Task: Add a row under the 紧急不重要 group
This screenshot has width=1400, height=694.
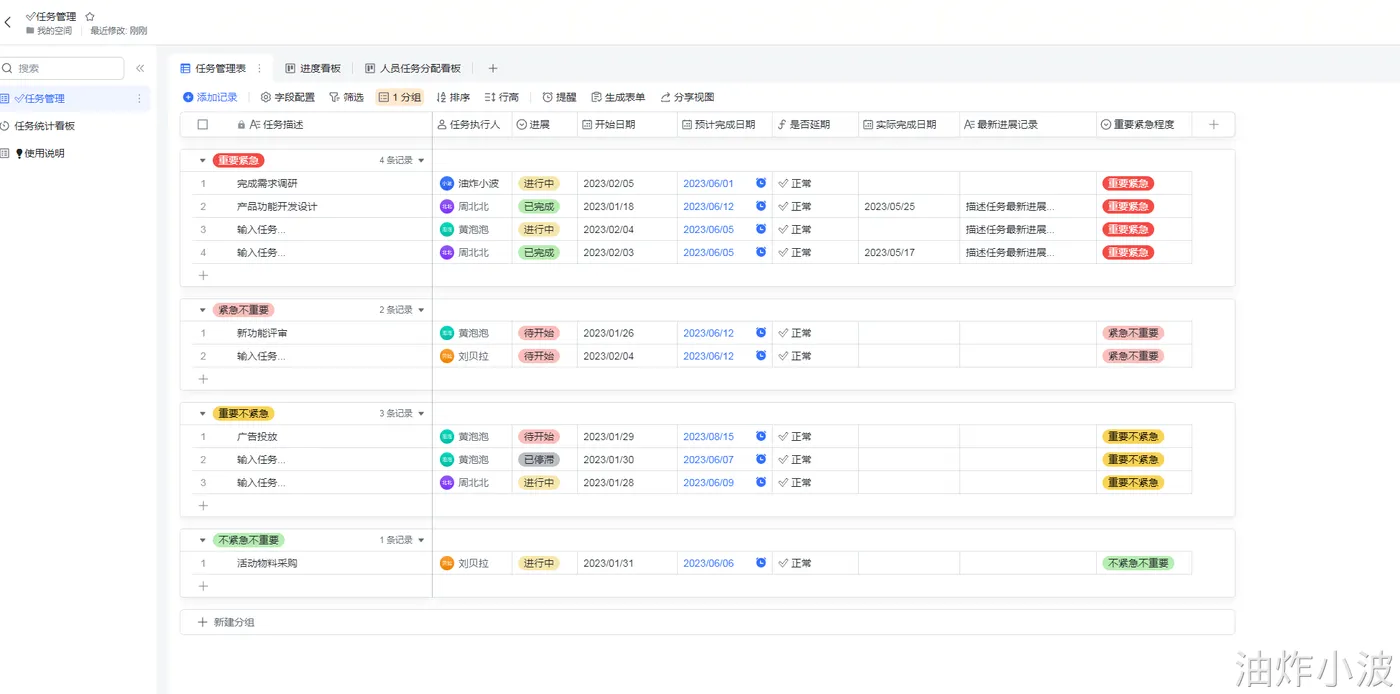Action: pyautogui.click(x=203, y=379)
